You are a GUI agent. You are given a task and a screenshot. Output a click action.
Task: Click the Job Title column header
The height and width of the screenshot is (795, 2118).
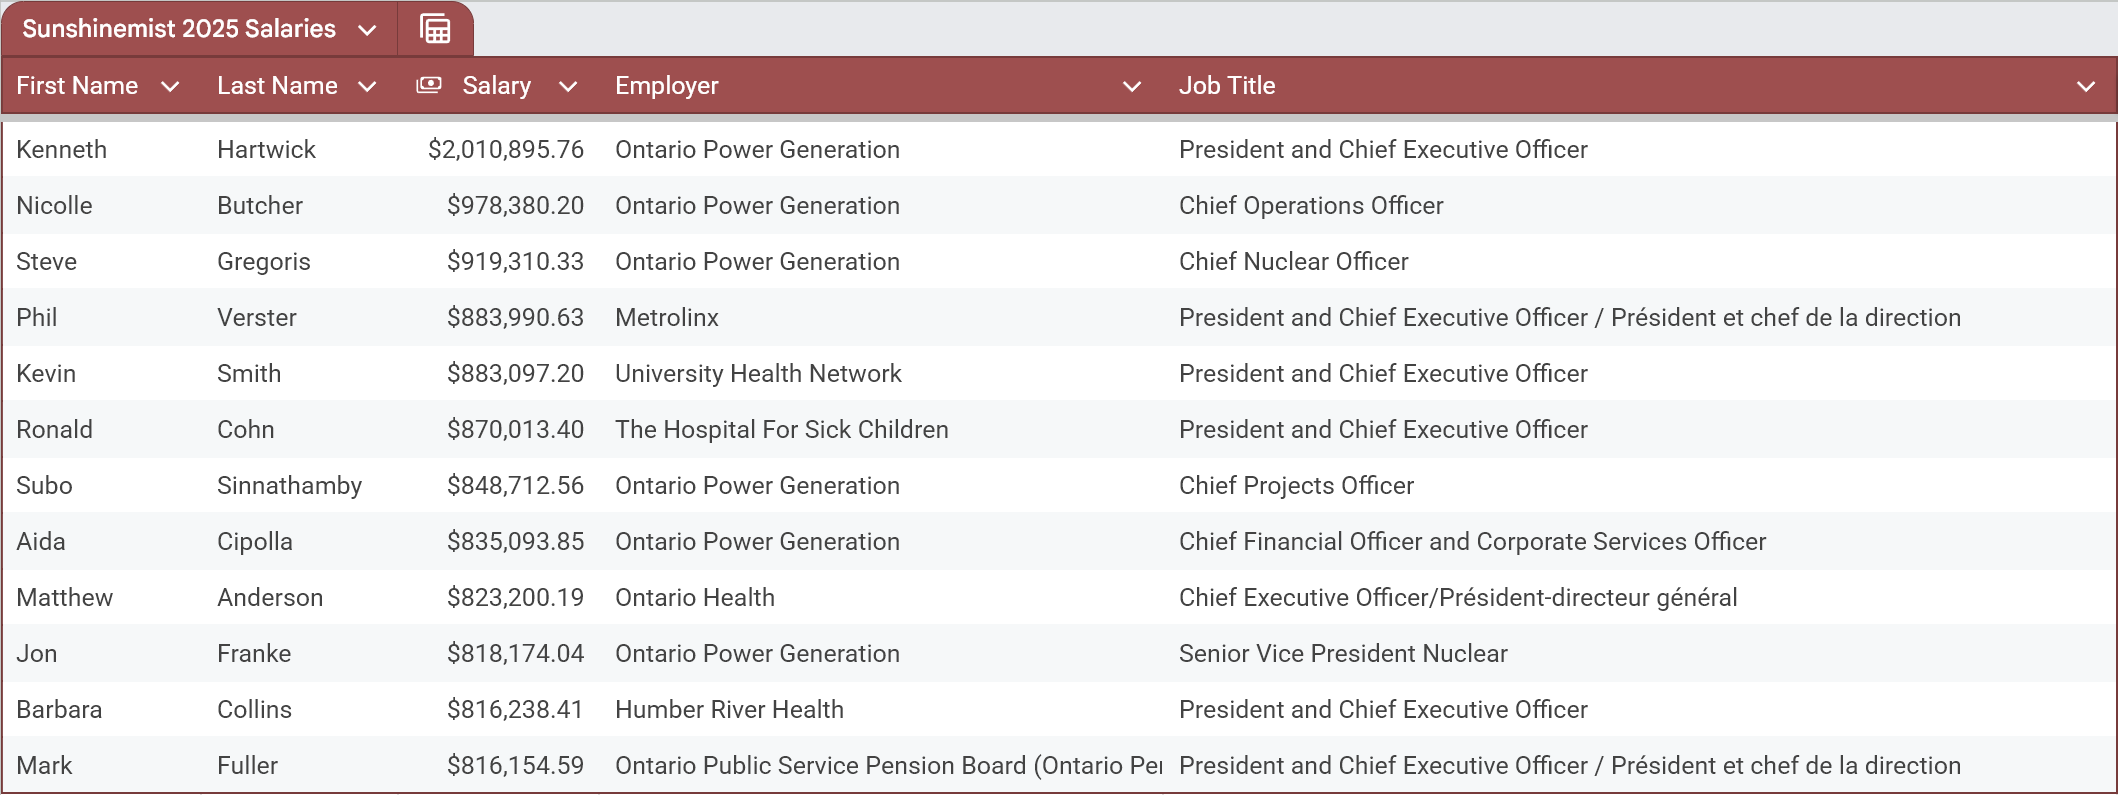[1227, 86]
